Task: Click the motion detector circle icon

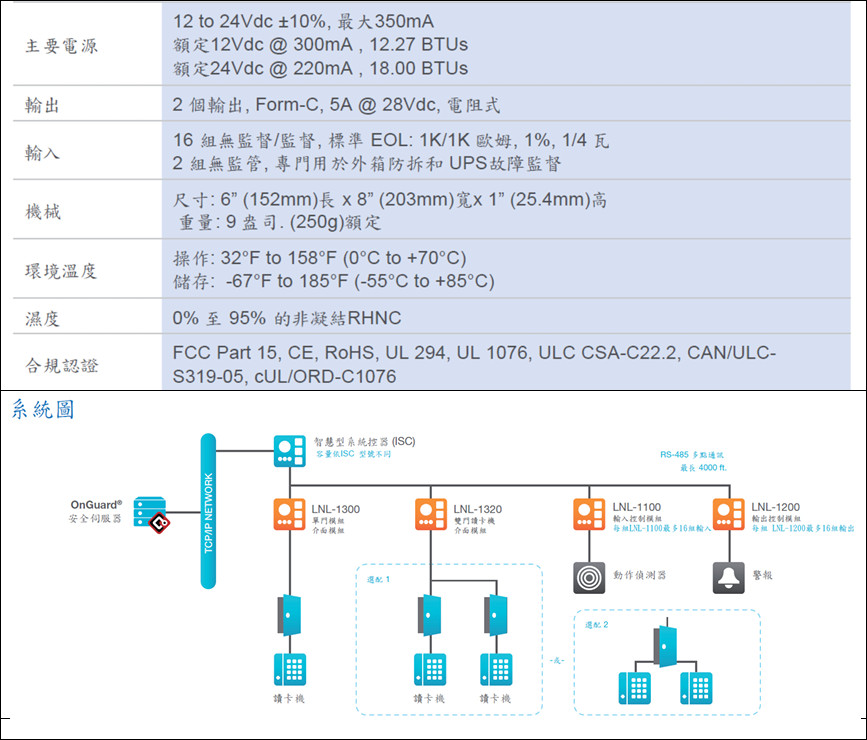Action: point(589,577)
